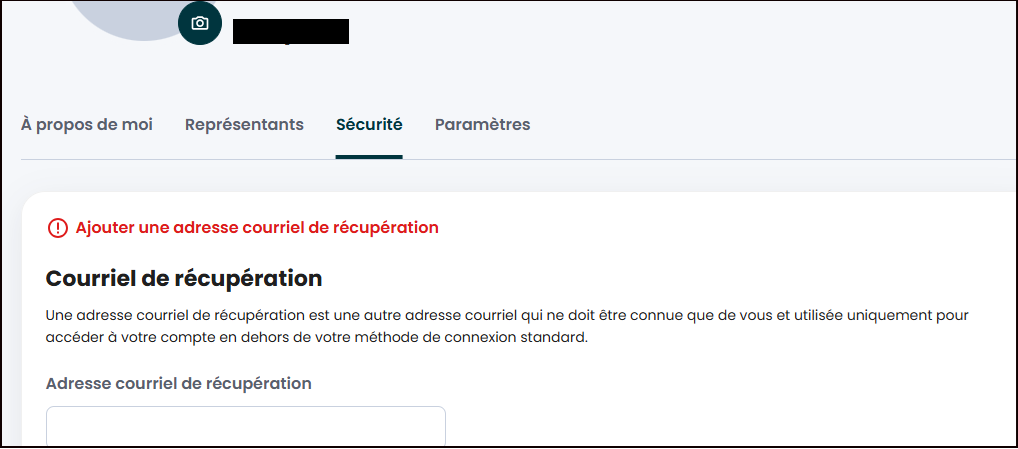The width and height of the screenshot is (1018, 449).
Task: Focus the recovery email address input field
Action: (245, 427)
